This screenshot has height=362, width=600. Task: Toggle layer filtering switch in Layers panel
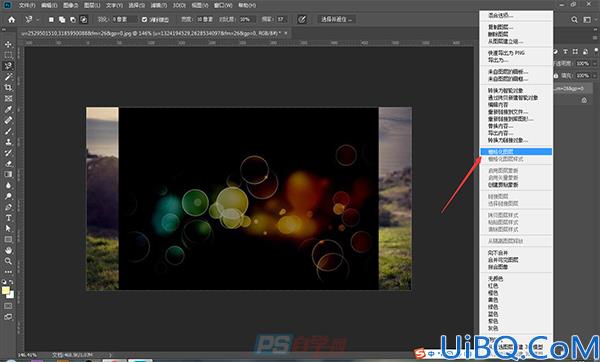coord(595,50)
